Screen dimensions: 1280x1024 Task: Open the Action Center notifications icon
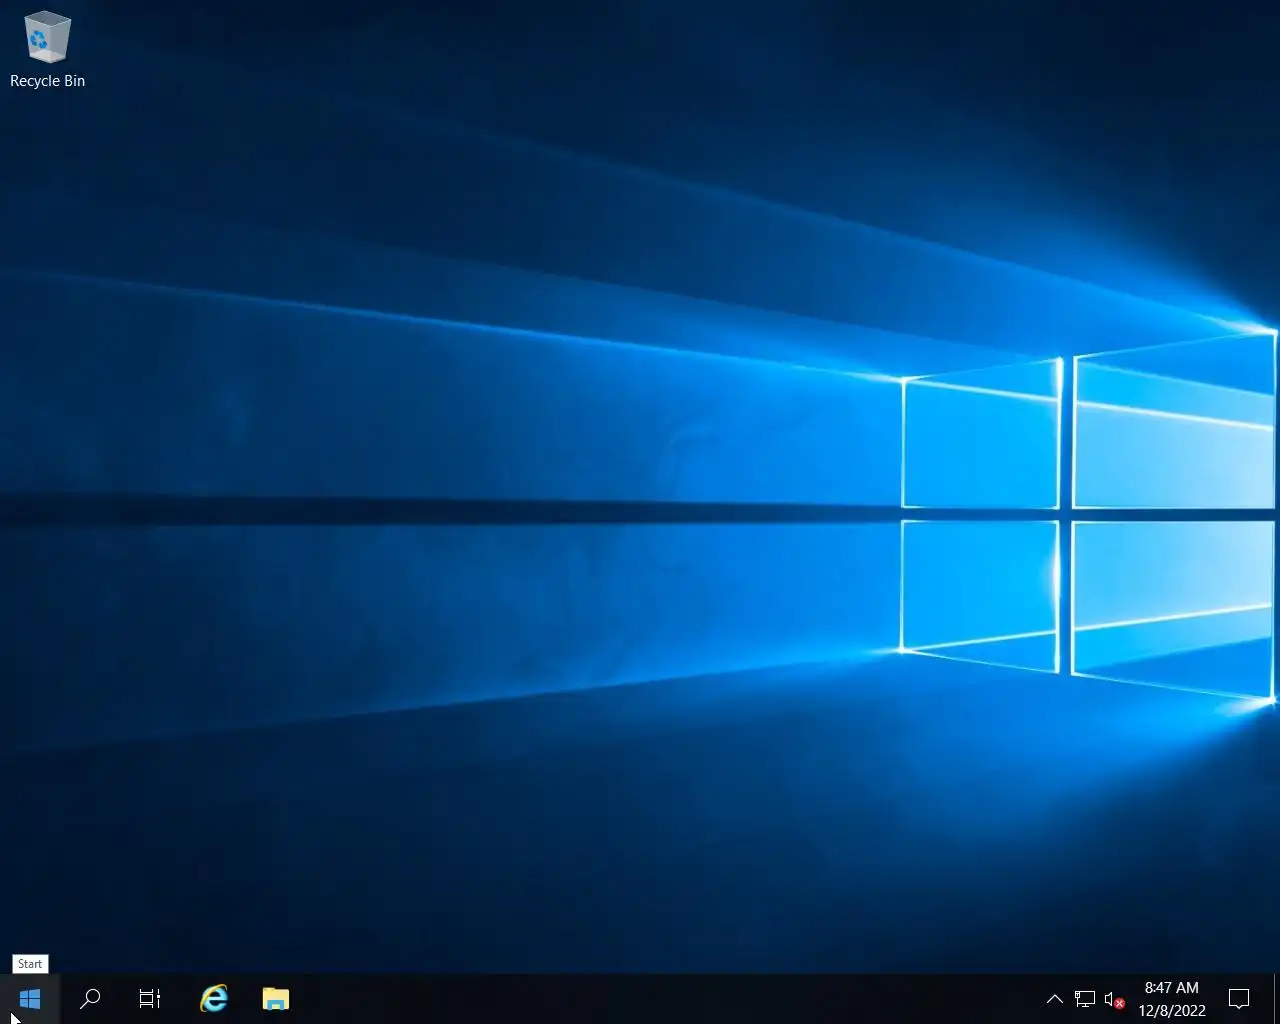[1239, 998]
